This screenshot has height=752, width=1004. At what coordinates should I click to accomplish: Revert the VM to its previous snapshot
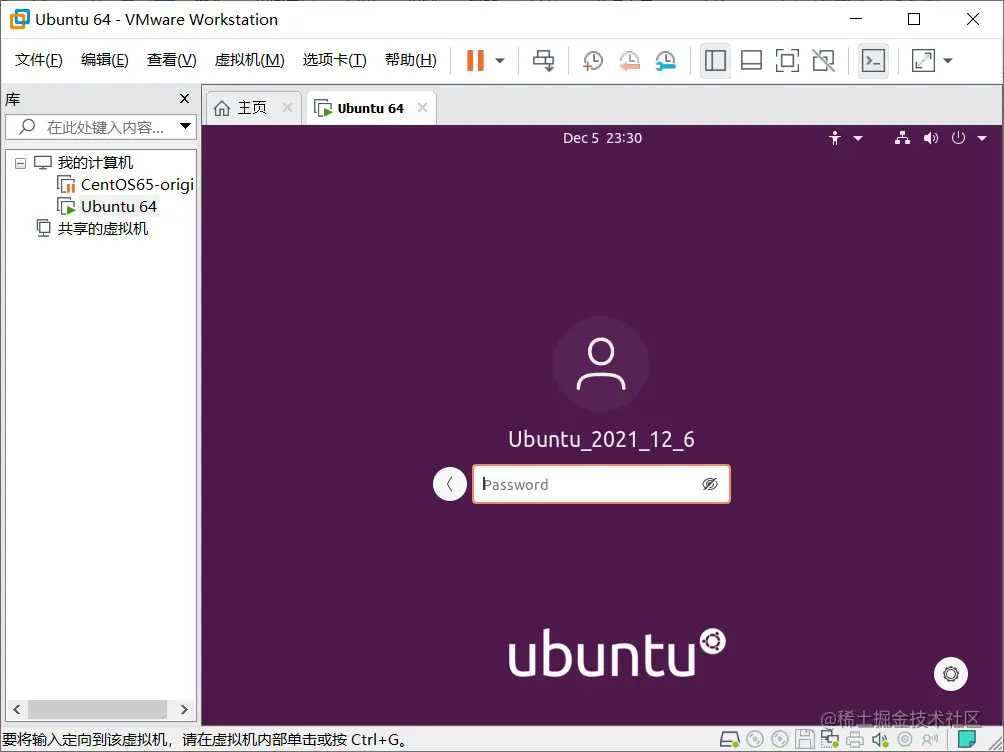click(x=629, y=61)
